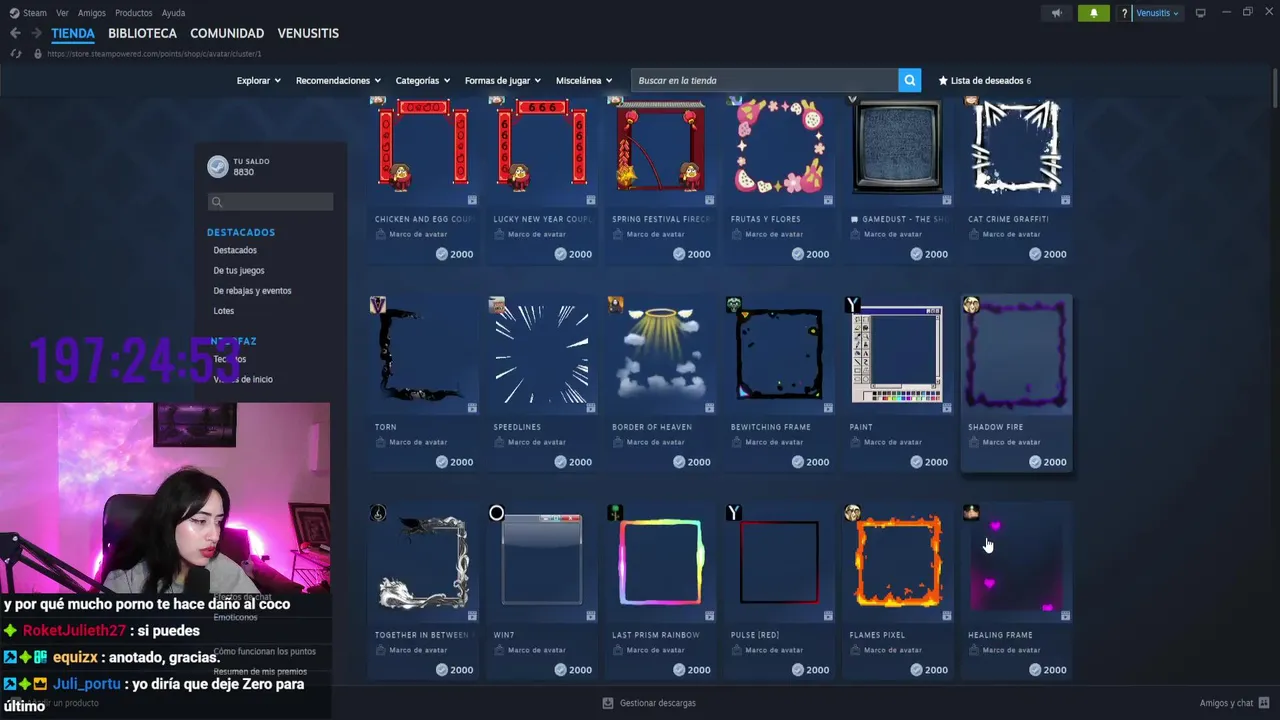Open the Ver menu

pyautogui.click(x=62, y=13)
